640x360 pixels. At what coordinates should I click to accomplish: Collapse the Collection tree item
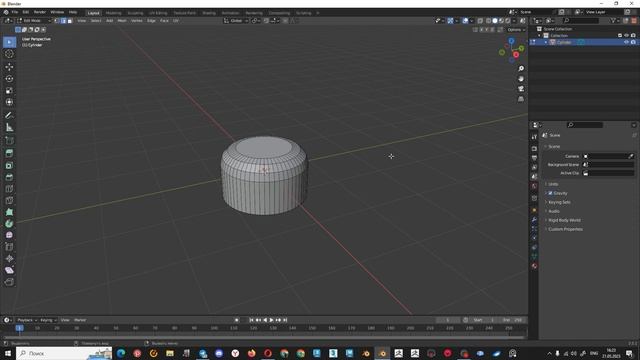pos(539,36)
